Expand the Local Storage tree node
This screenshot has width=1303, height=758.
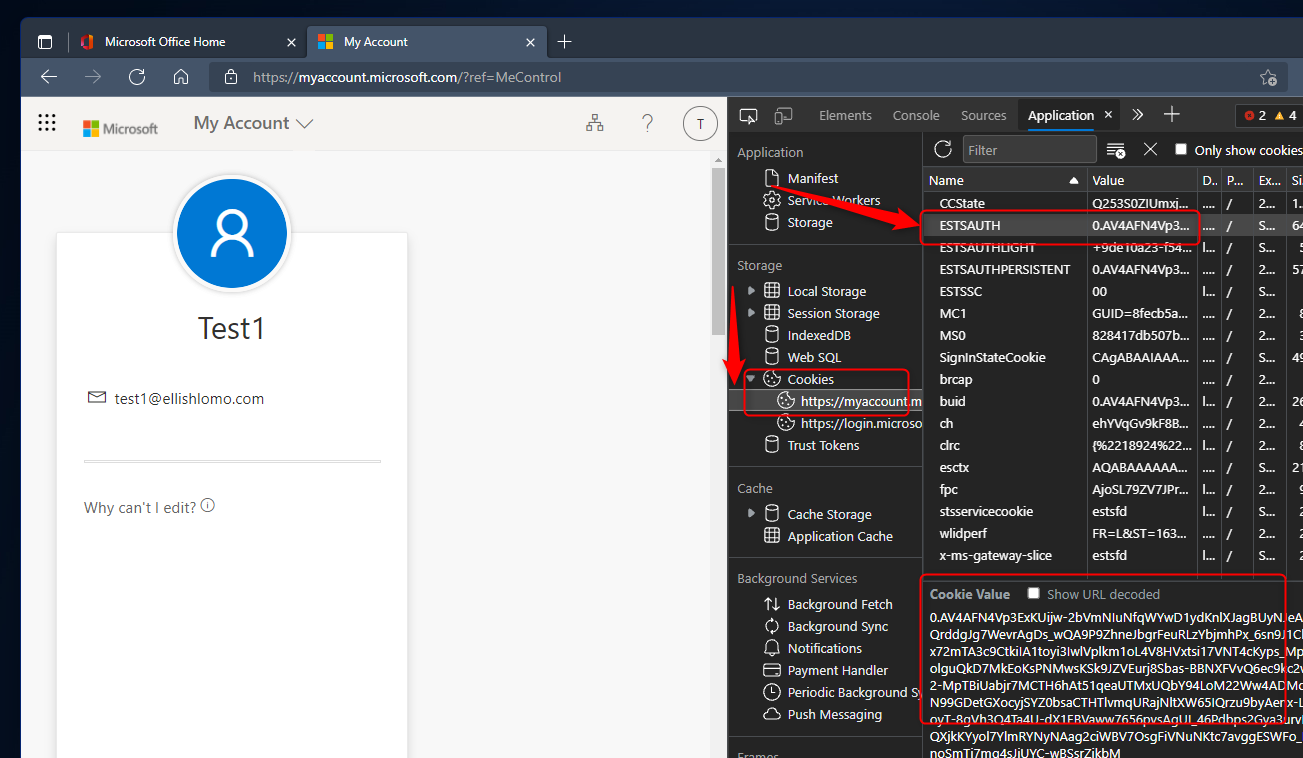pyautogui.click(x=752, y=291)
